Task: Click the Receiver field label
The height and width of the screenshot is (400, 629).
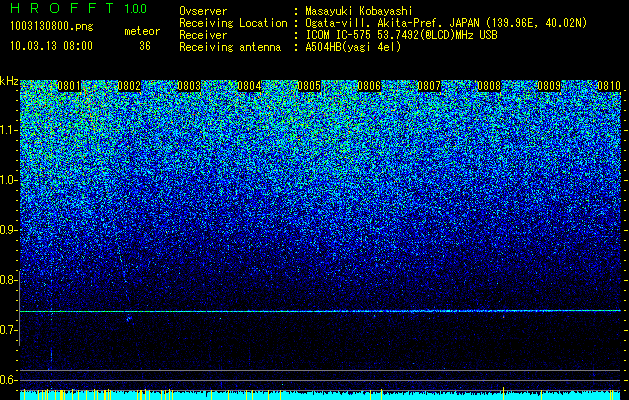Action: point(203,35)
